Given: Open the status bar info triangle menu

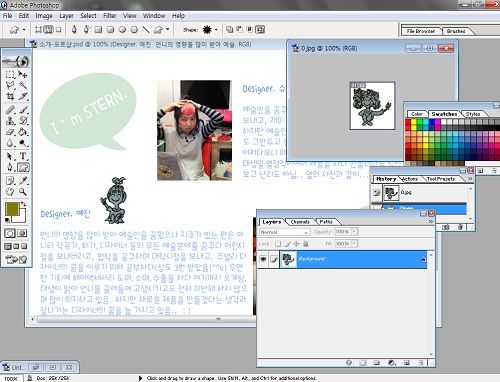Looking at the screenshot, I should tap(140, 378).
